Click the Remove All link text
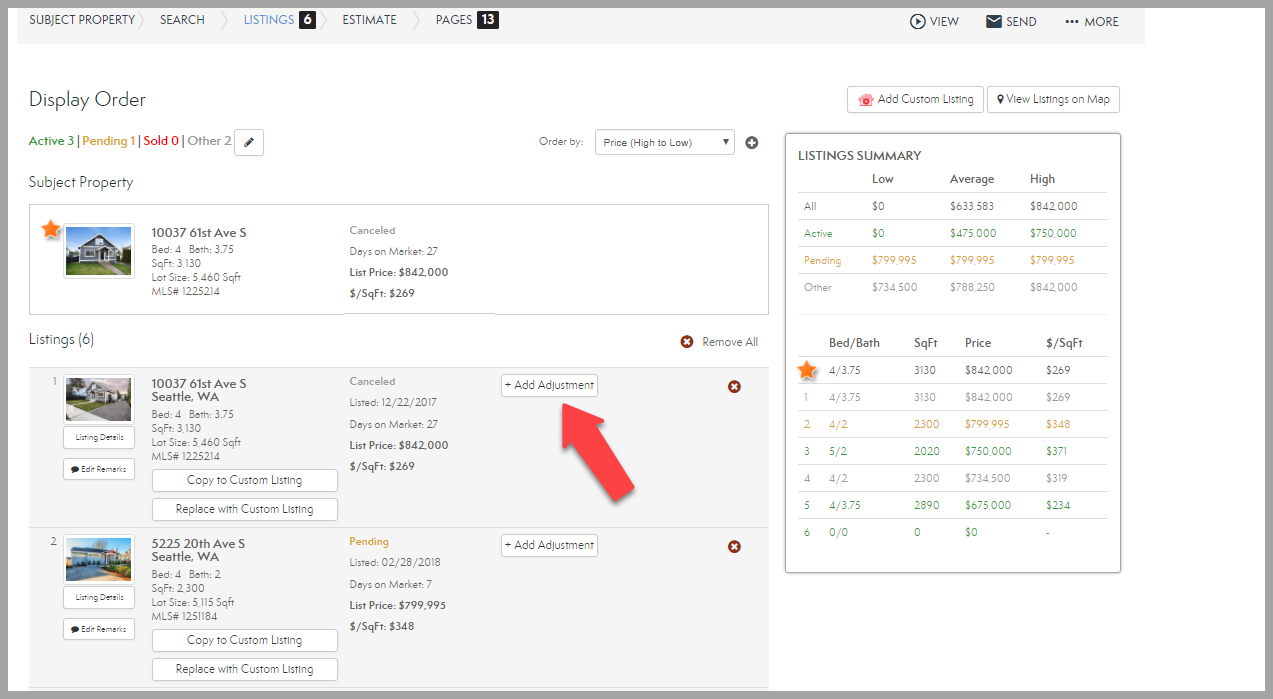This screenshot has height=699, width=1273. coord(730,342)
